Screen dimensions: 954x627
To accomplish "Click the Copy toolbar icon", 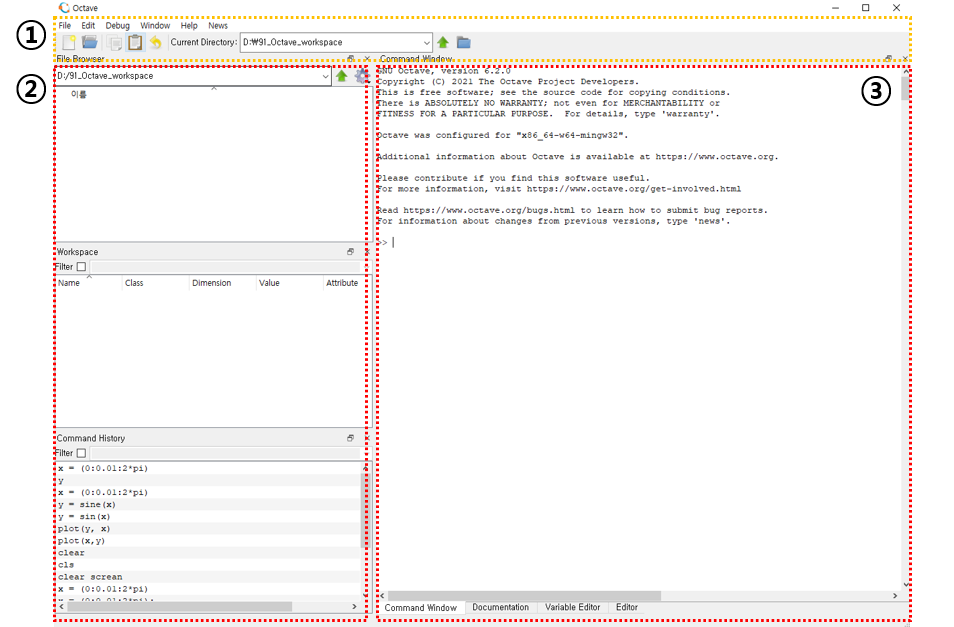I will coord(114,43).
